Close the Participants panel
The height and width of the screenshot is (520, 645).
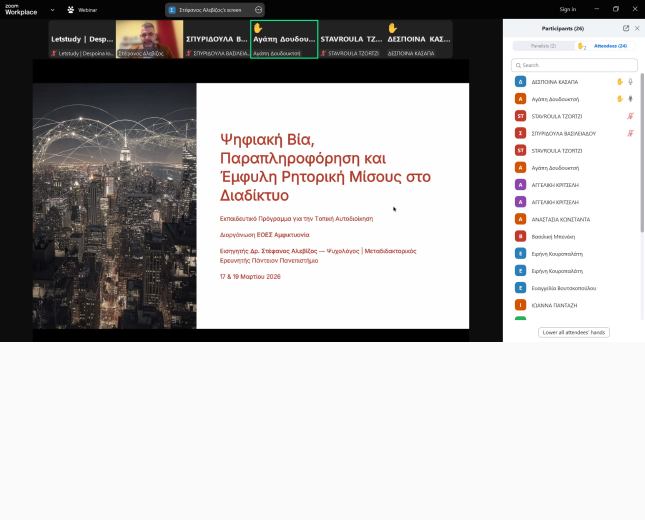pos(637,28)
